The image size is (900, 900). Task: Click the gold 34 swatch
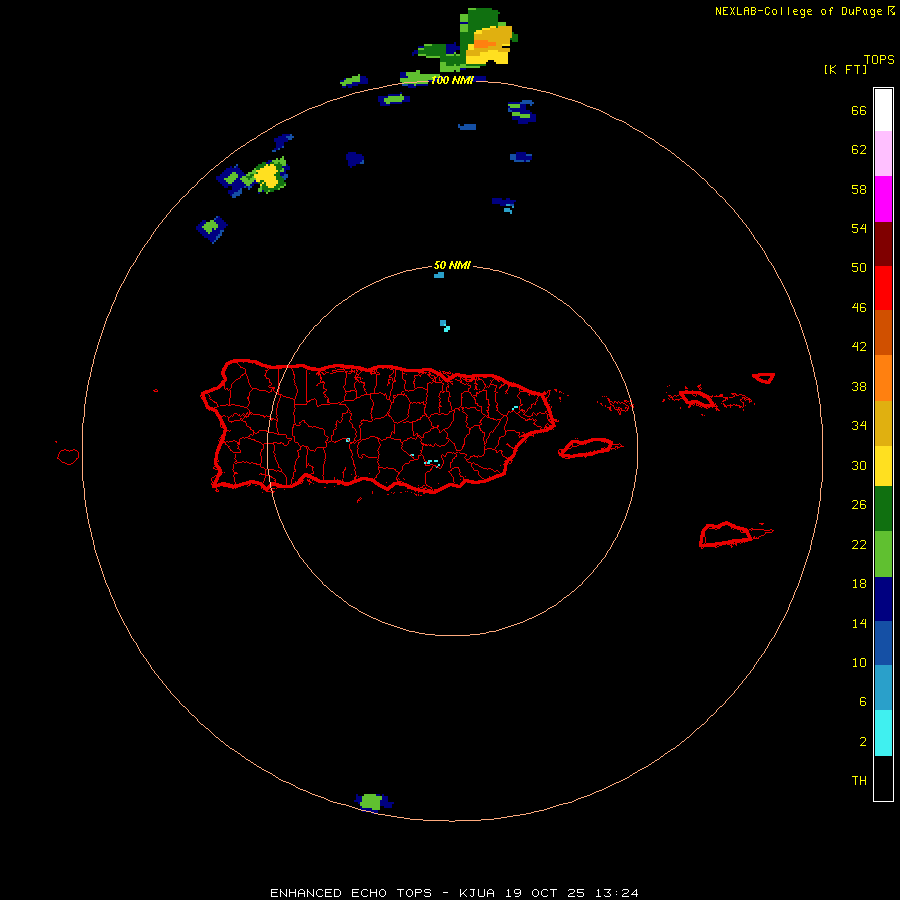coord(883,423)
